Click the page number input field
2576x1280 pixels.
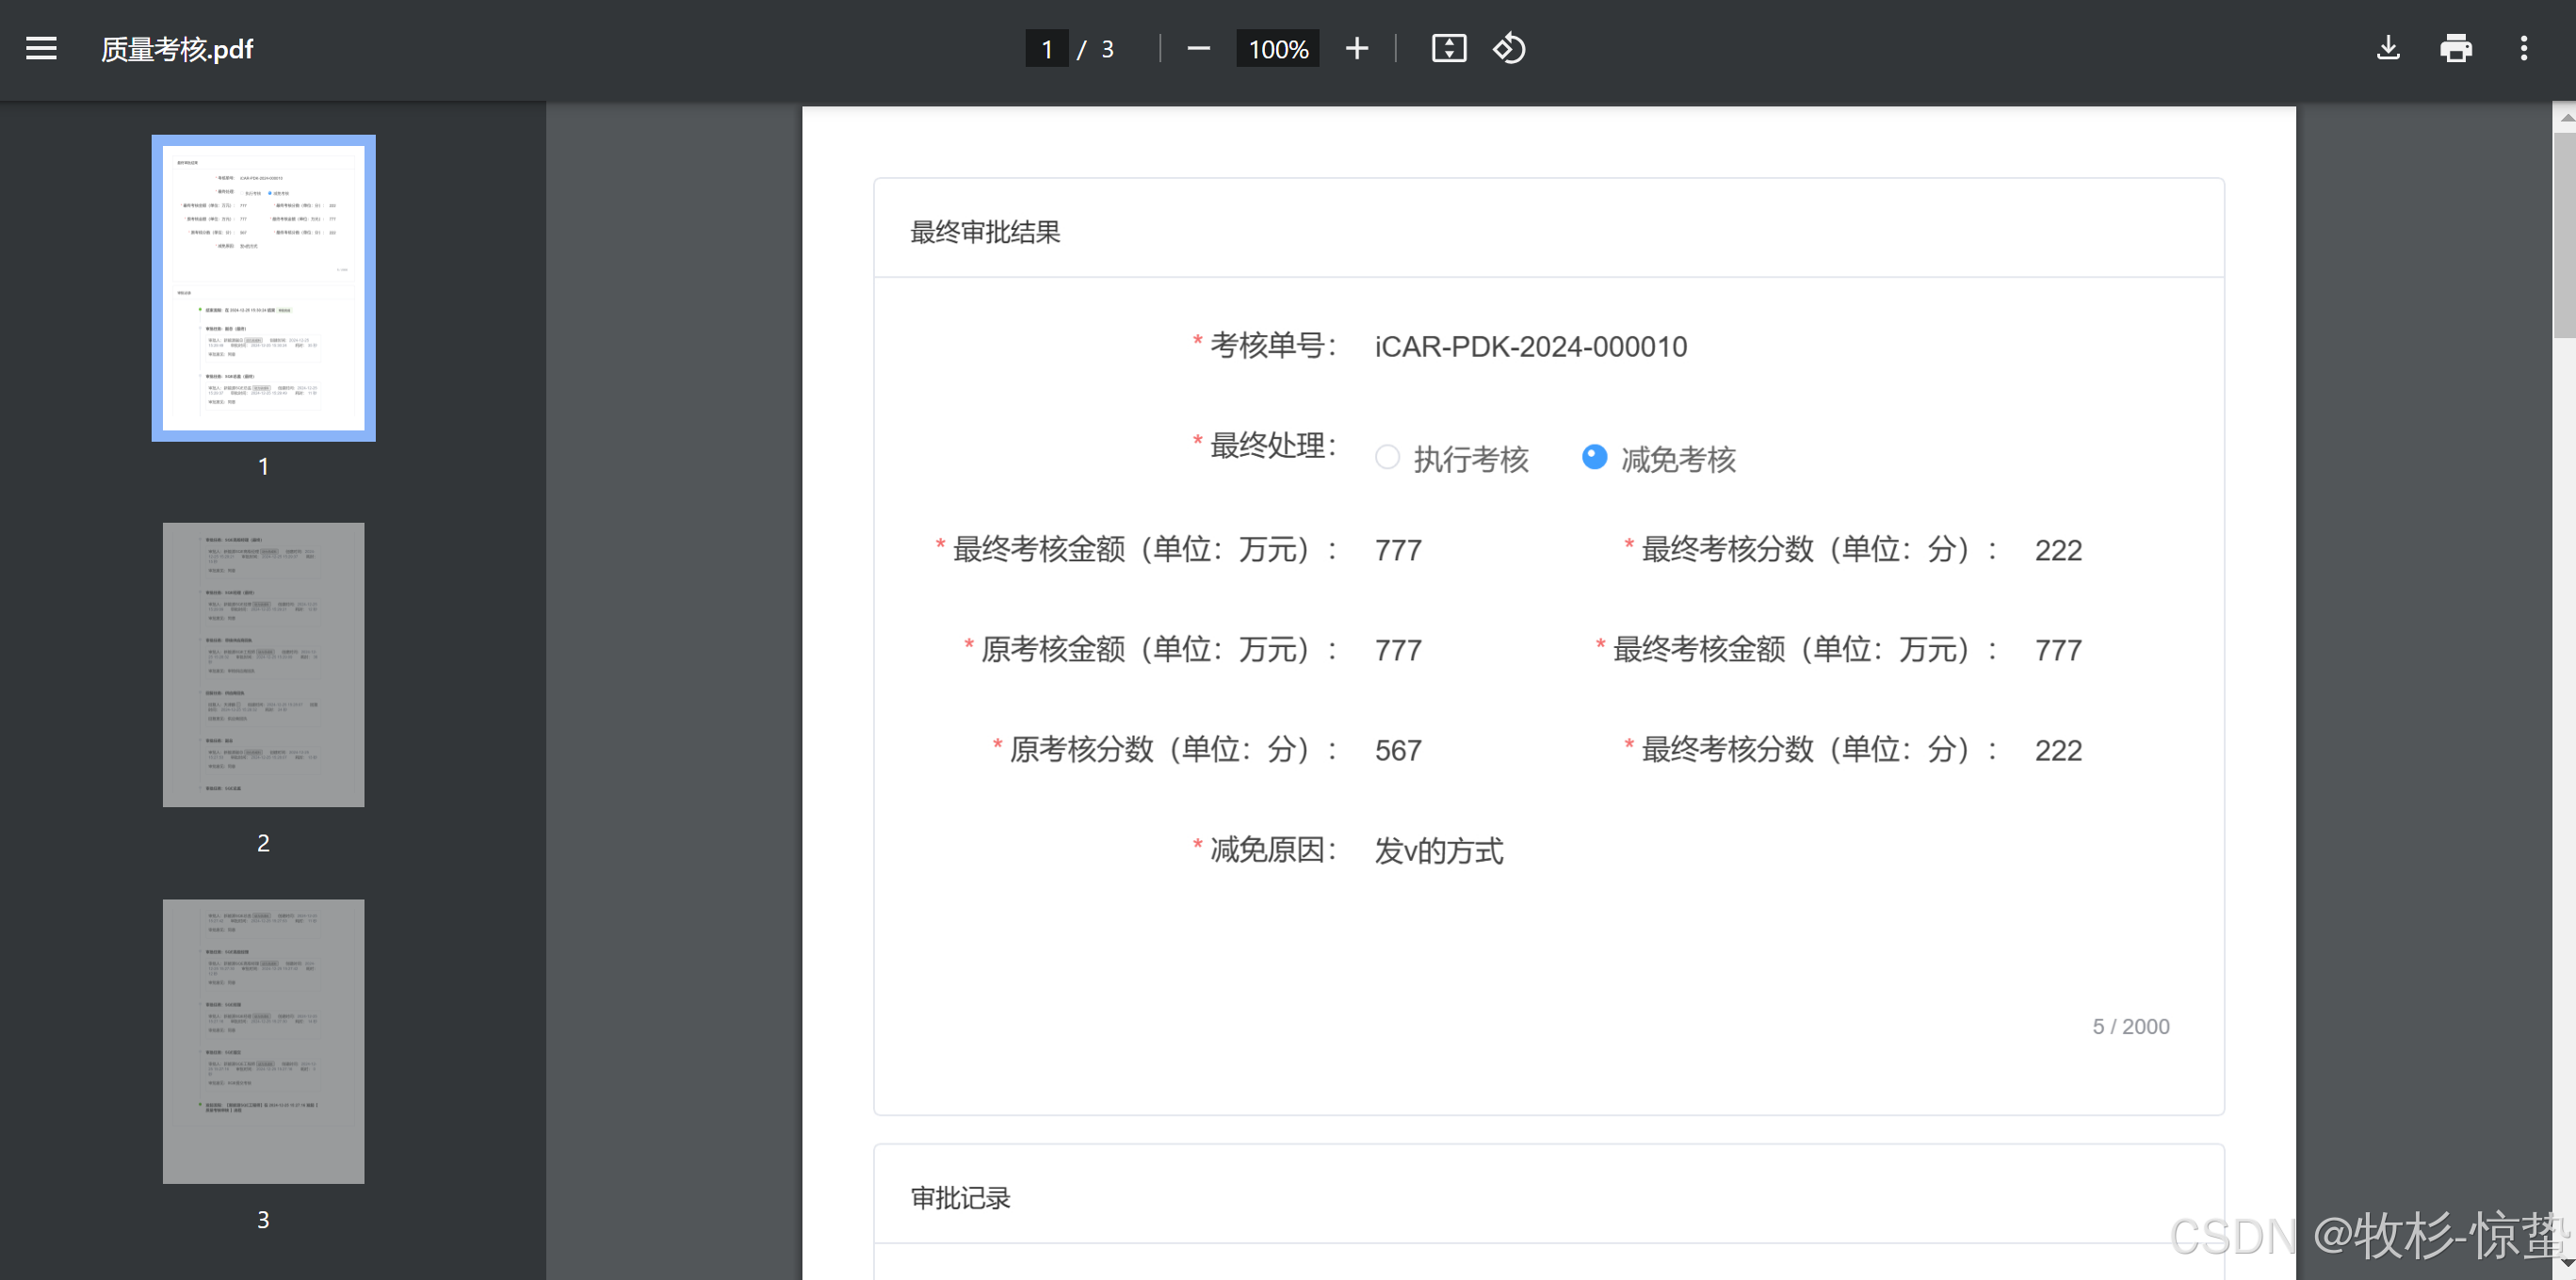(x=1046, y=48)
